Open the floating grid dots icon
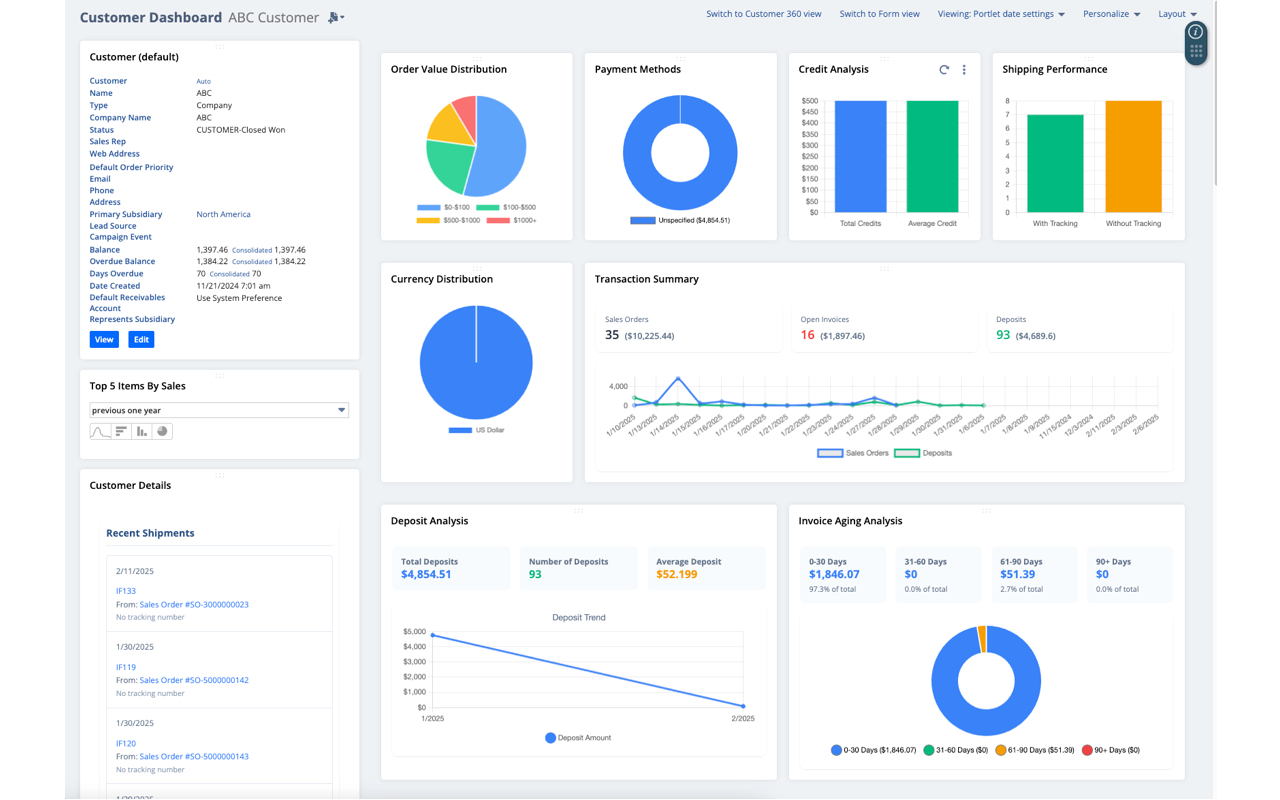 coord(1196,52)
